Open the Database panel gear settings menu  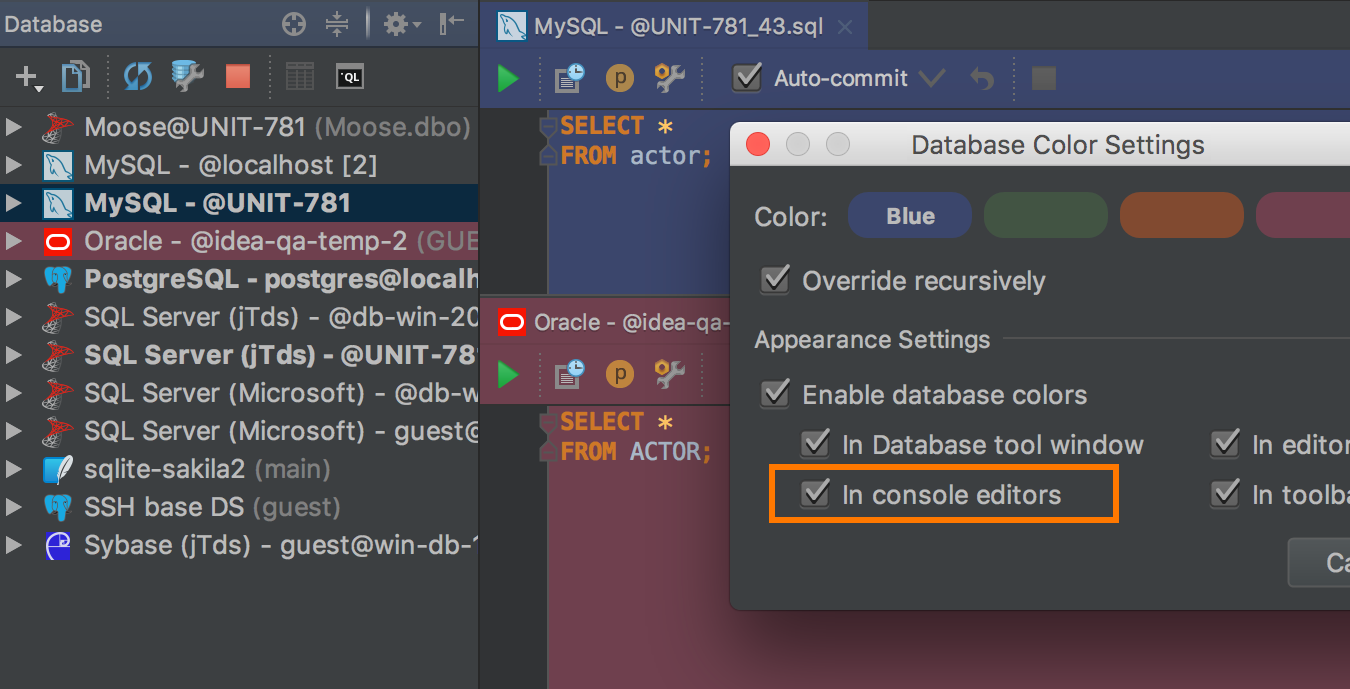point(402,25)
